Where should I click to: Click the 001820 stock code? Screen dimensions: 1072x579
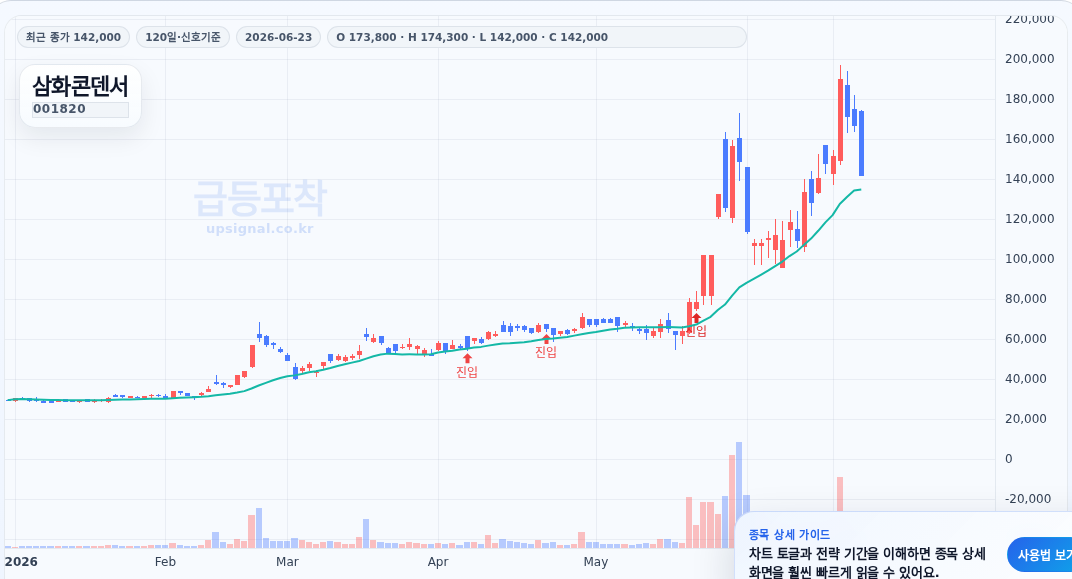80,109
